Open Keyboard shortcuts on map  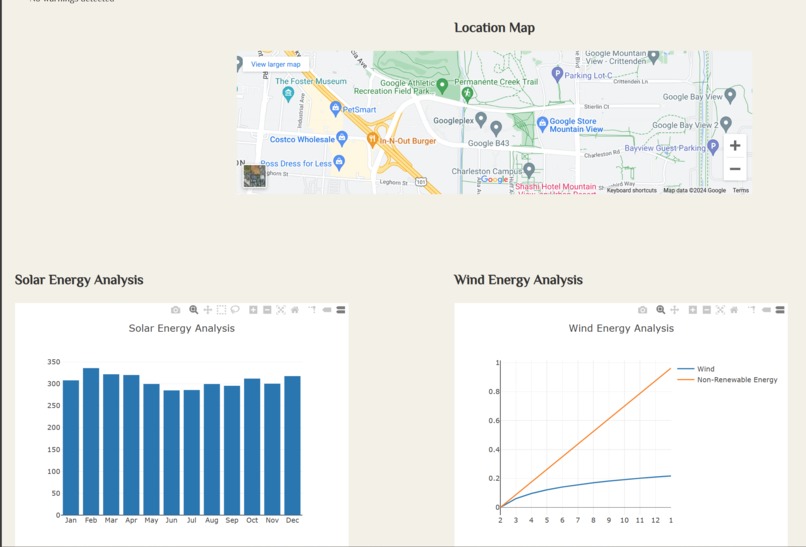pos(632,190)
